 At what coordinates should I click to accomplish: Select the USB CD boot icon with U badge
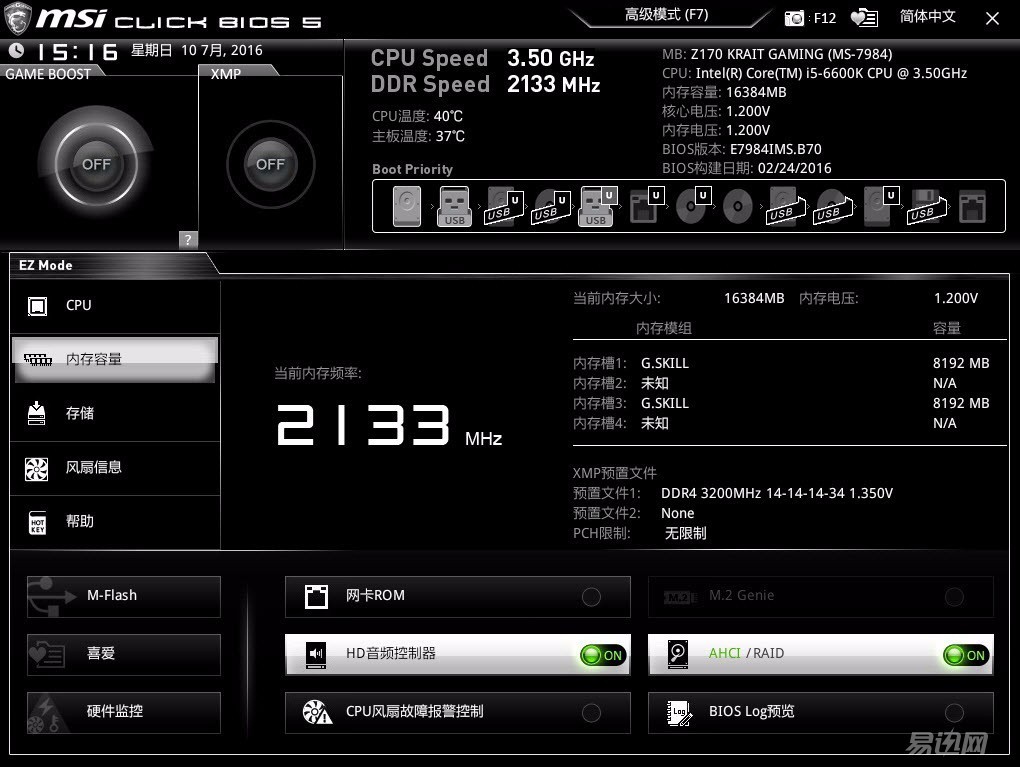pos(551,206)
